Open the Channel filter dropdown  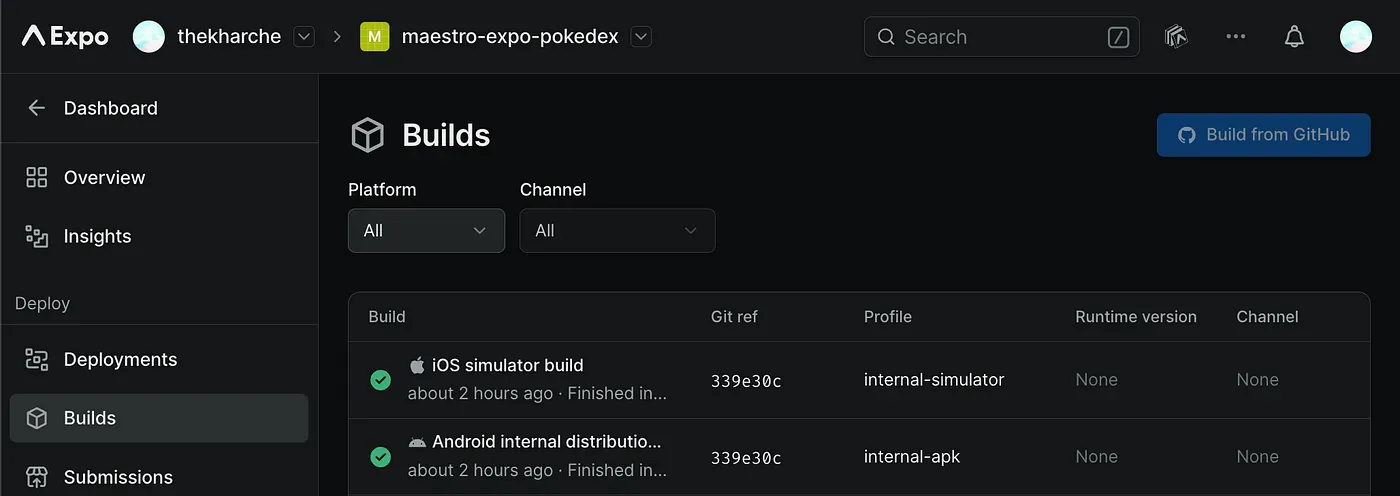click(x=617, y=231)
